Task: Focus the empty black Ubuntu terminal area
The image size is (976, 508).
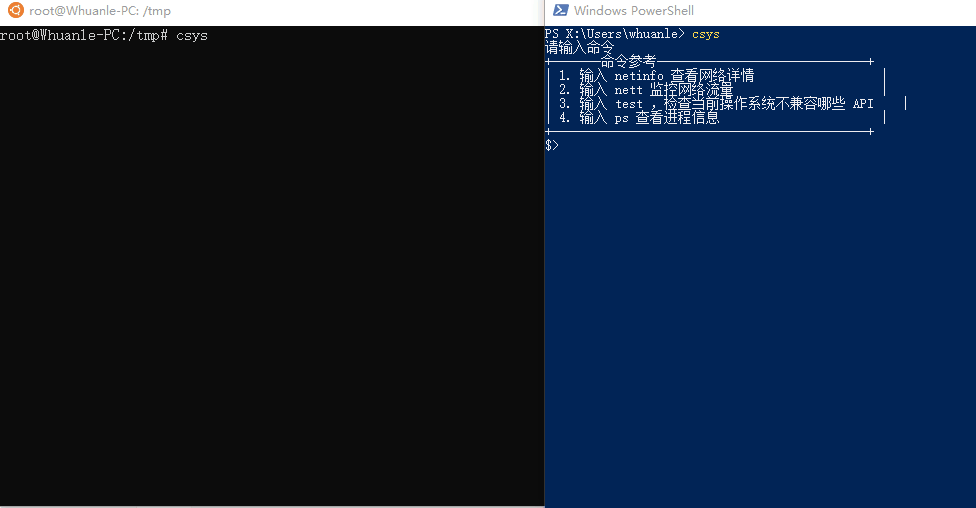Action: tap(272, 274)
